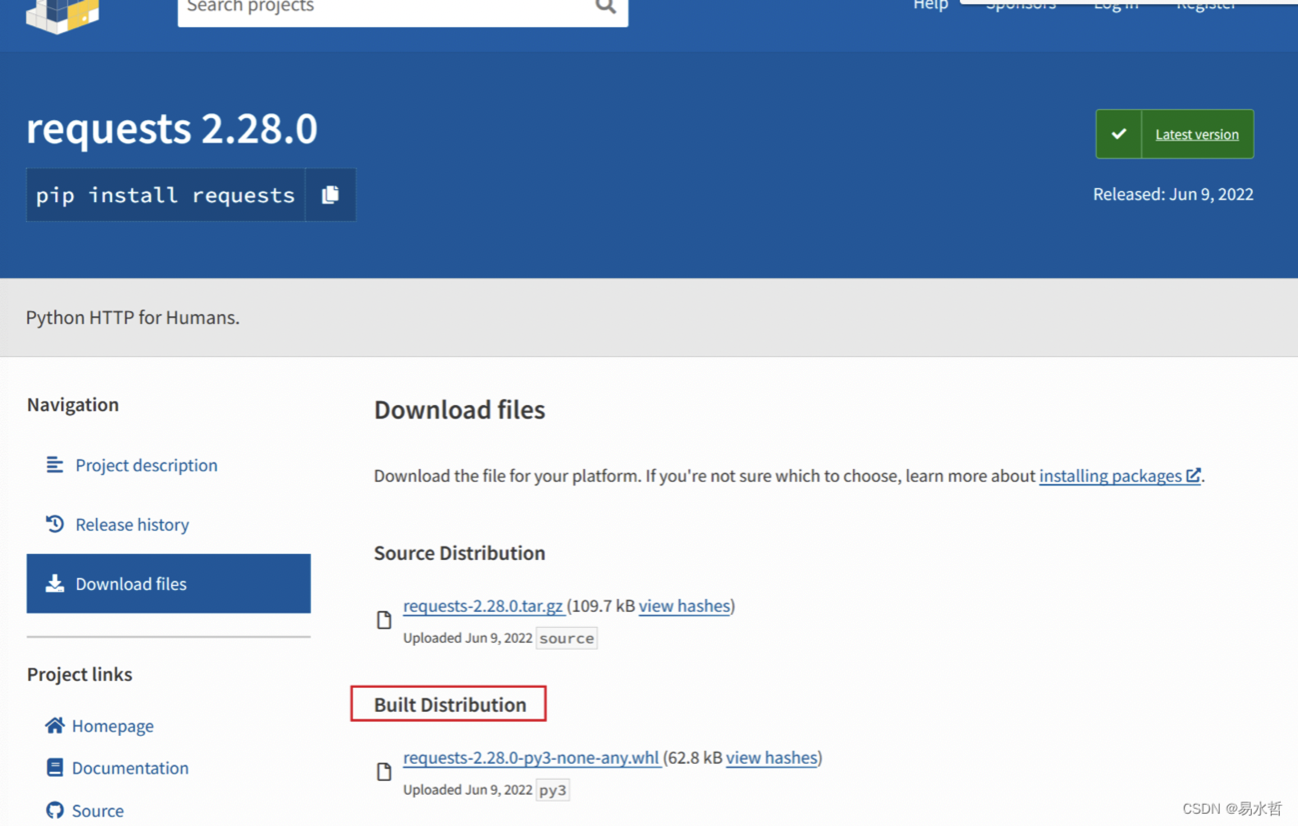The image size is (1298, 826).
Task: Click the Latest version button
Action: pos(1175,134)
